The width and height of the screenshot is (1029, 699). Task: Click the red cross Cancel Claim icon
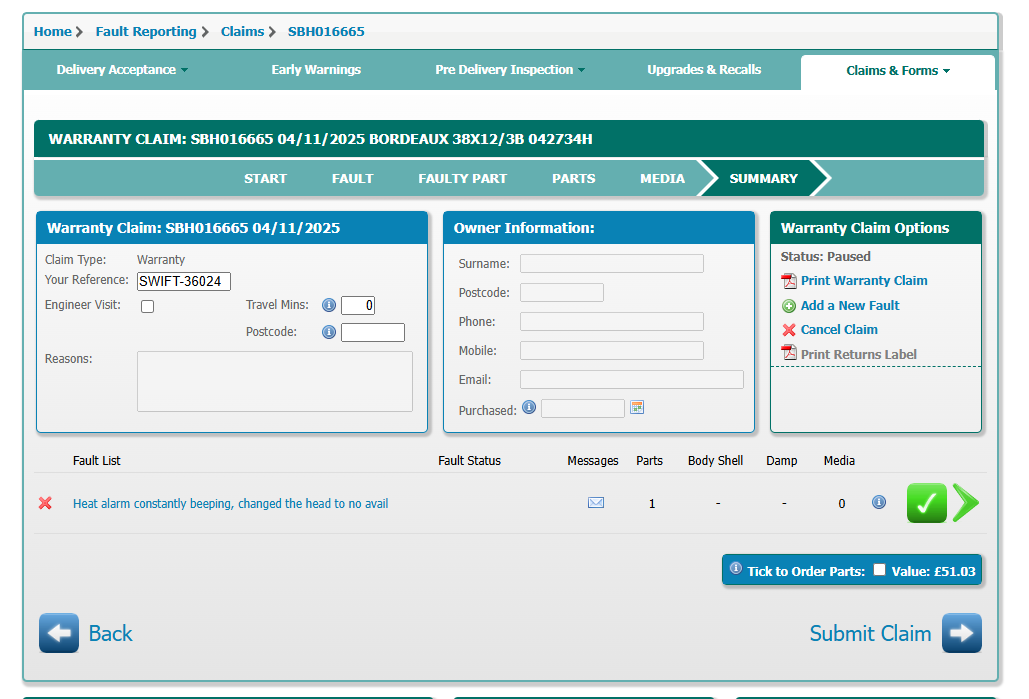tap(789, 330)
